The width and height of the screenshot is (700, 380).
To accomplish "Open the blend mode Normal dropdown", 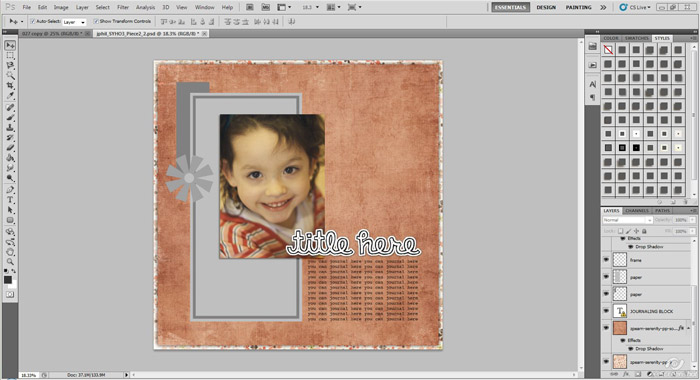I will pyautogui.click(x=628, y=220).
